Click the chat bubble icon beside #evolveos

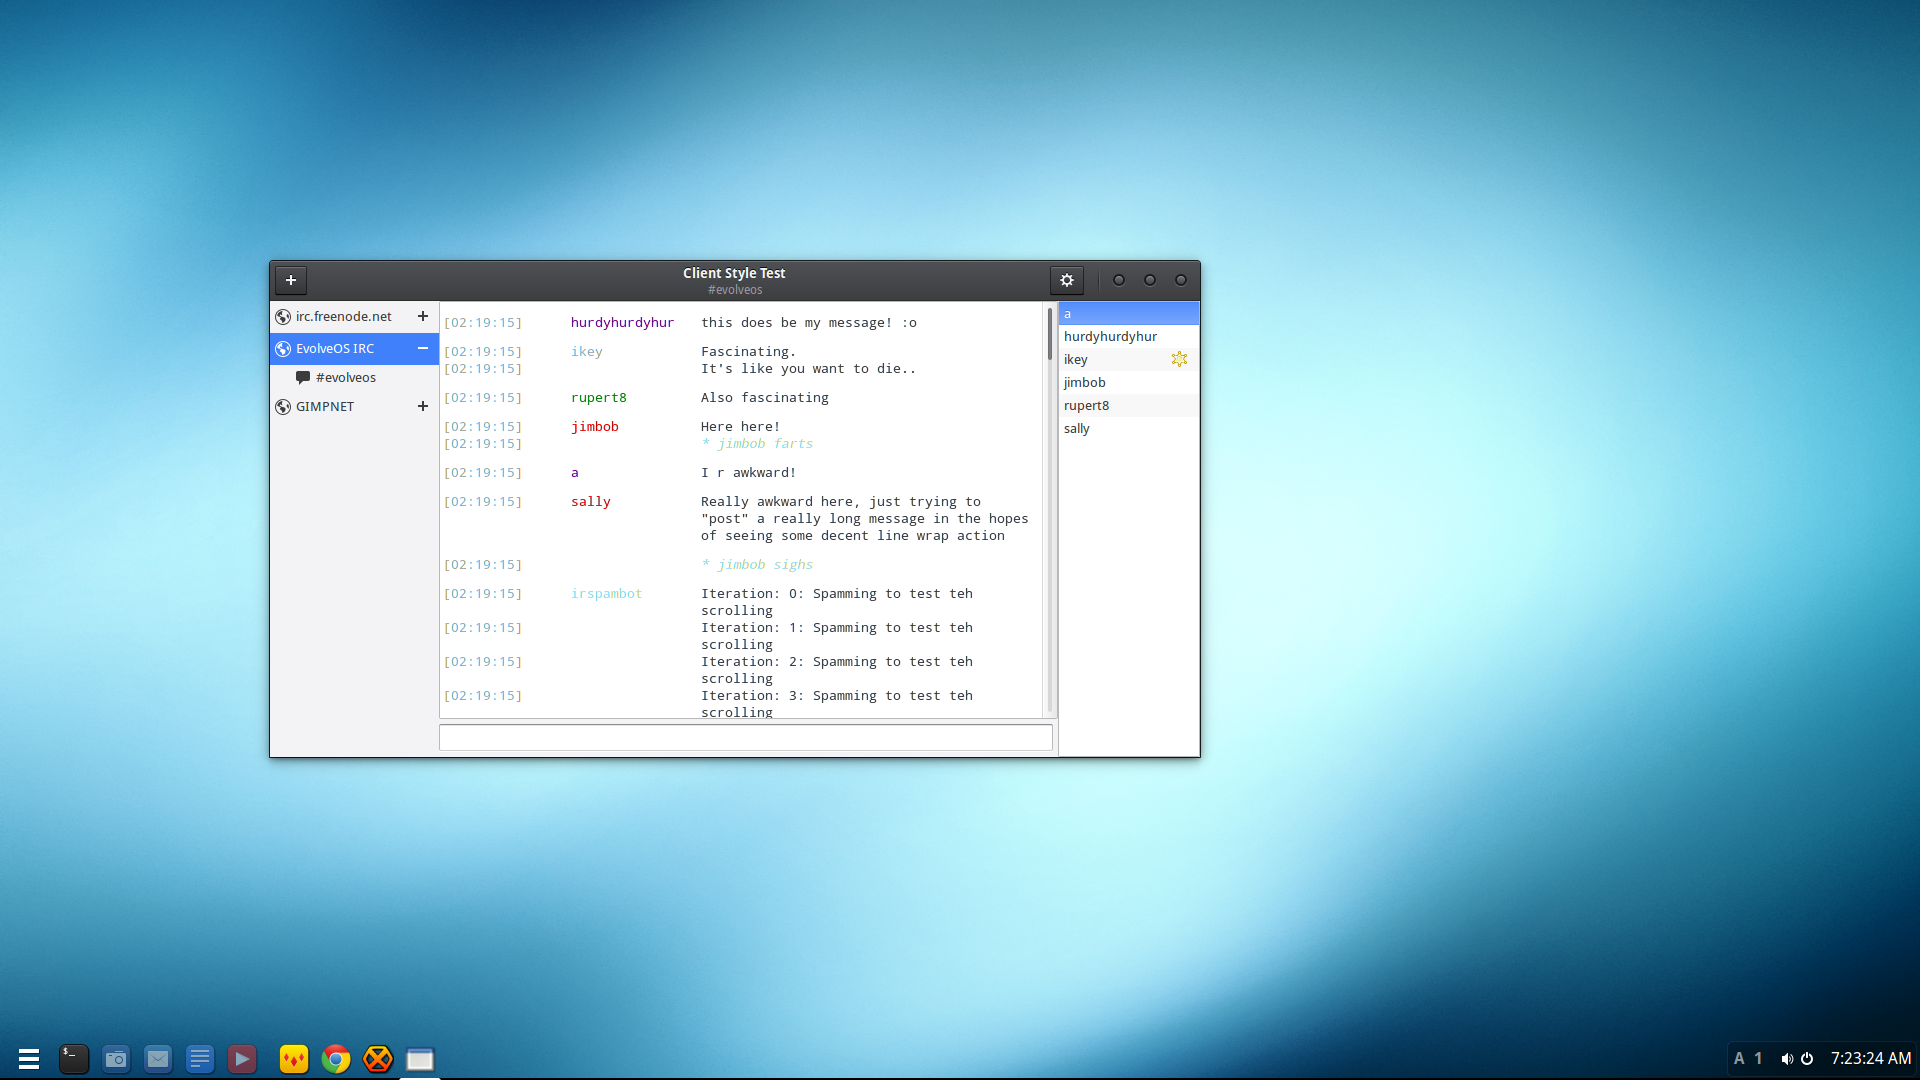coord(303,377)
